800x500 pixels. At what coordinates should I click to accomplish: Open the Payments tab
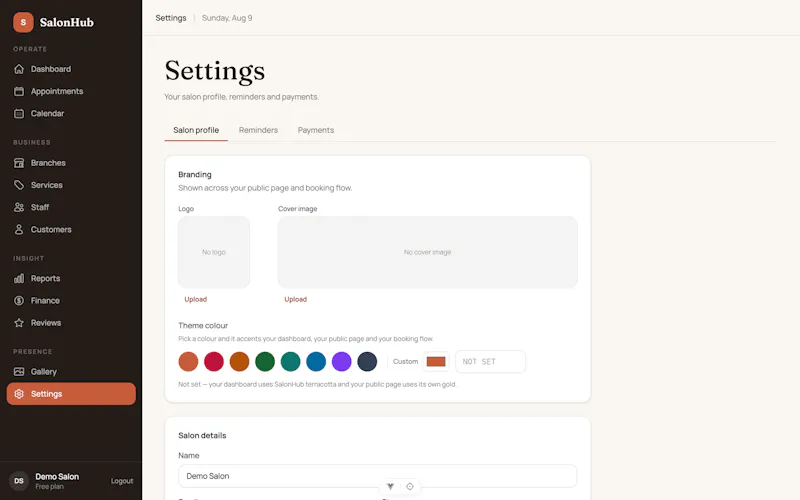(x=316, y=130)
